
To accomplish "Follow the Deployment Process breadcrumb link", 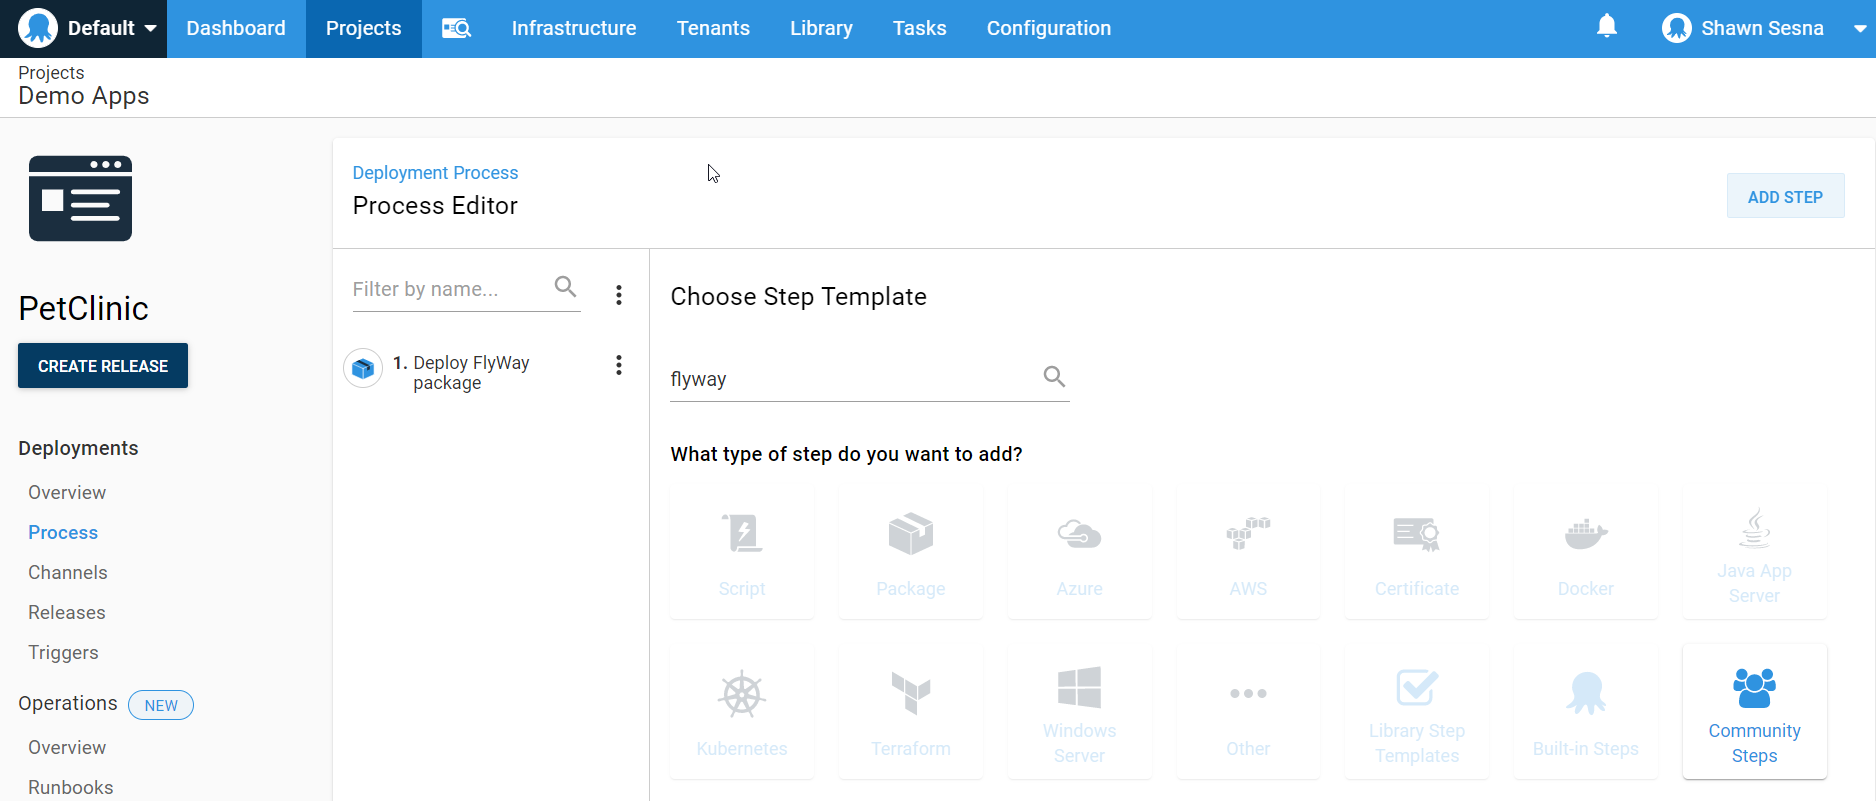I will coord(435,173).
